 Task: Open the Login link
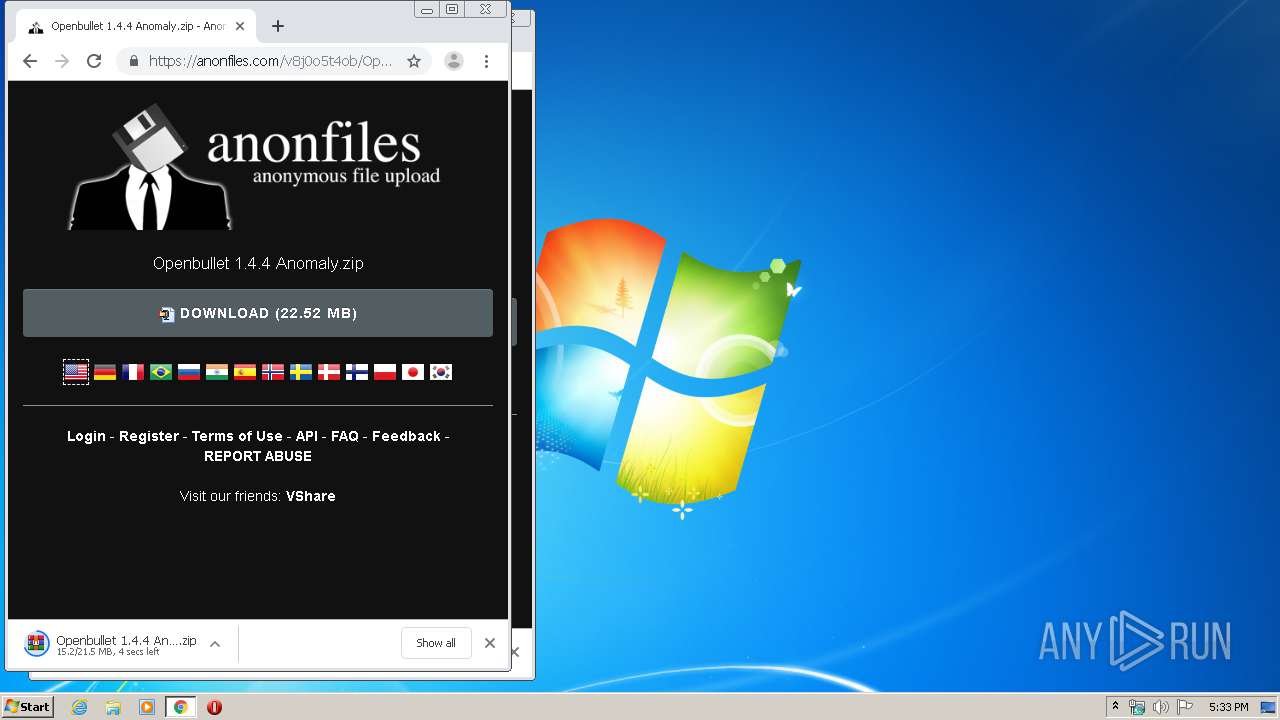(86, 437)
